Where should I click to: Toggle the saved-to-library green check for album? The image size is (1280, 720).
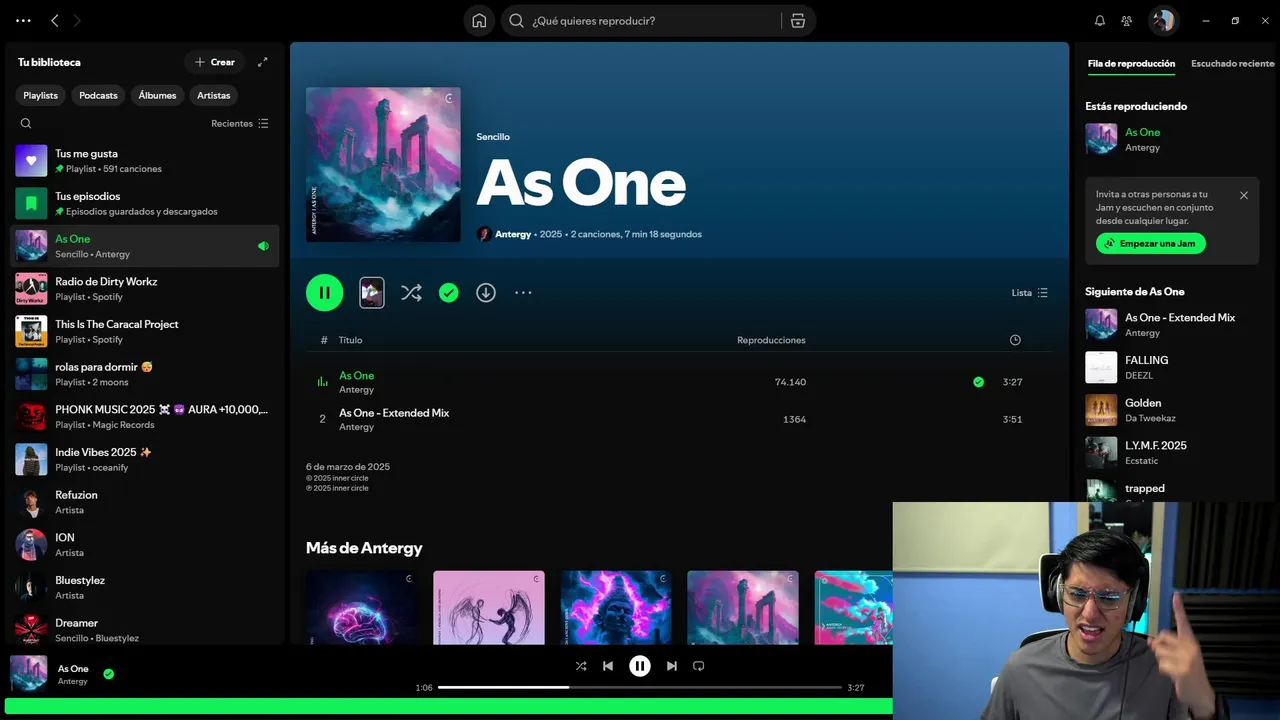point(449,293)
